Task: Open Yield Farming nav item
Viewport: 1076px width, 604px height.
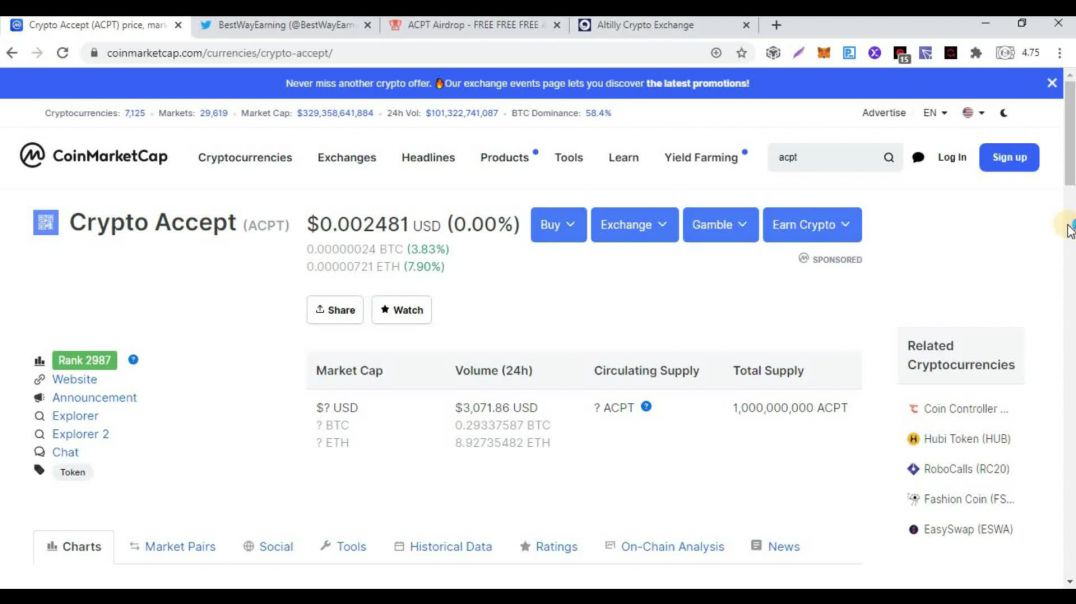Action: pyautogui.click(x=701, y=157)
